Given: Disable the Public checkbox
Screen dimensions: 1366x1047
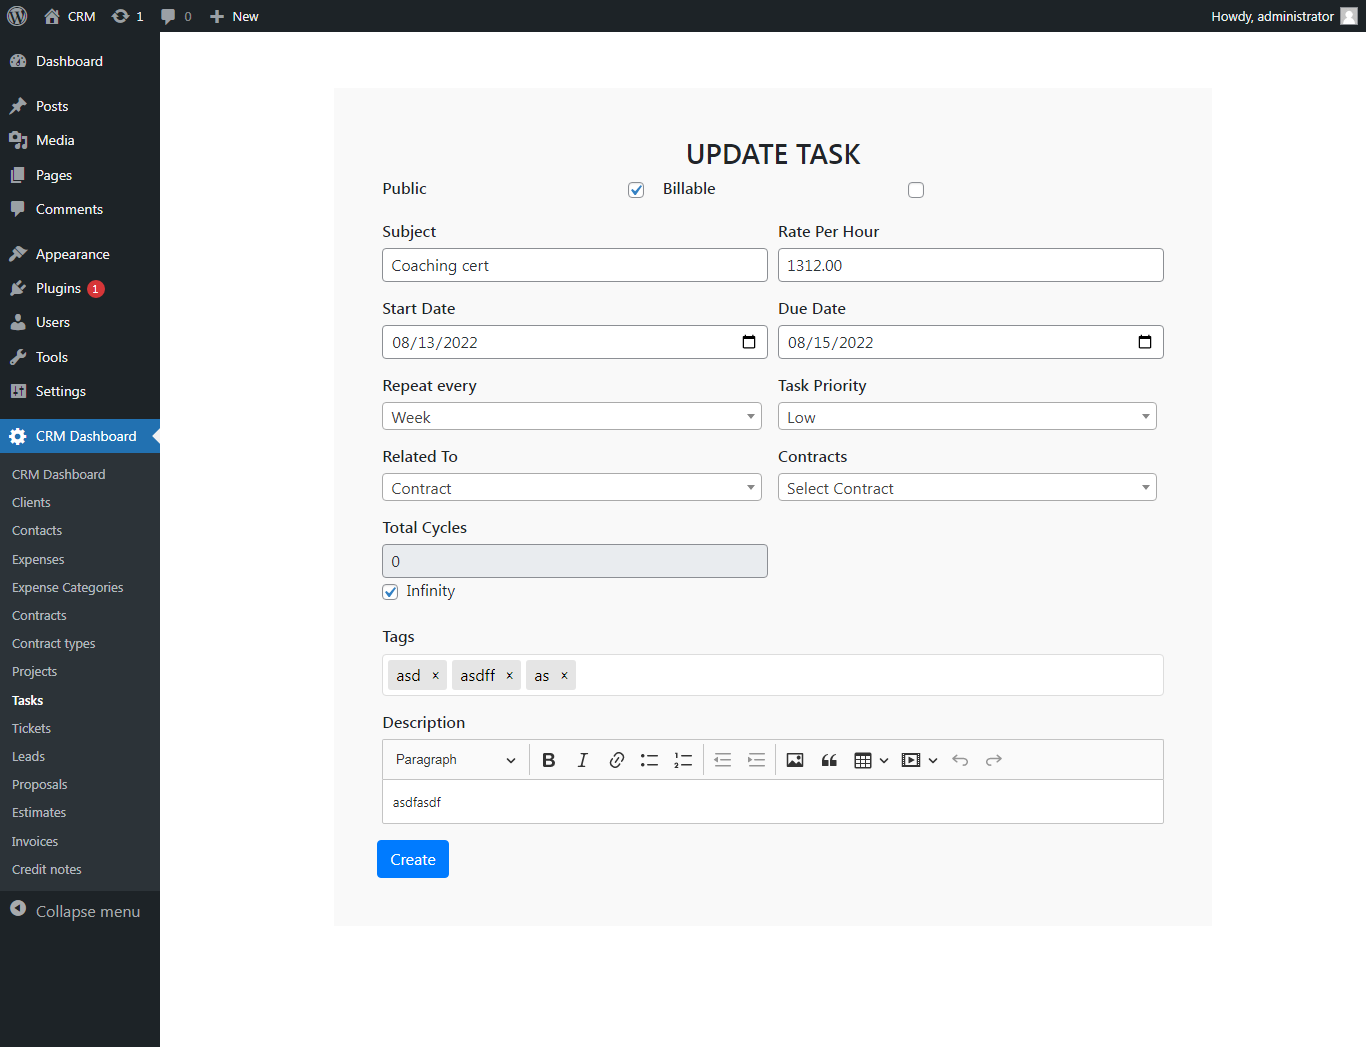Looking at the screenshot, I should pyautogui.click(x=636, y=189).
